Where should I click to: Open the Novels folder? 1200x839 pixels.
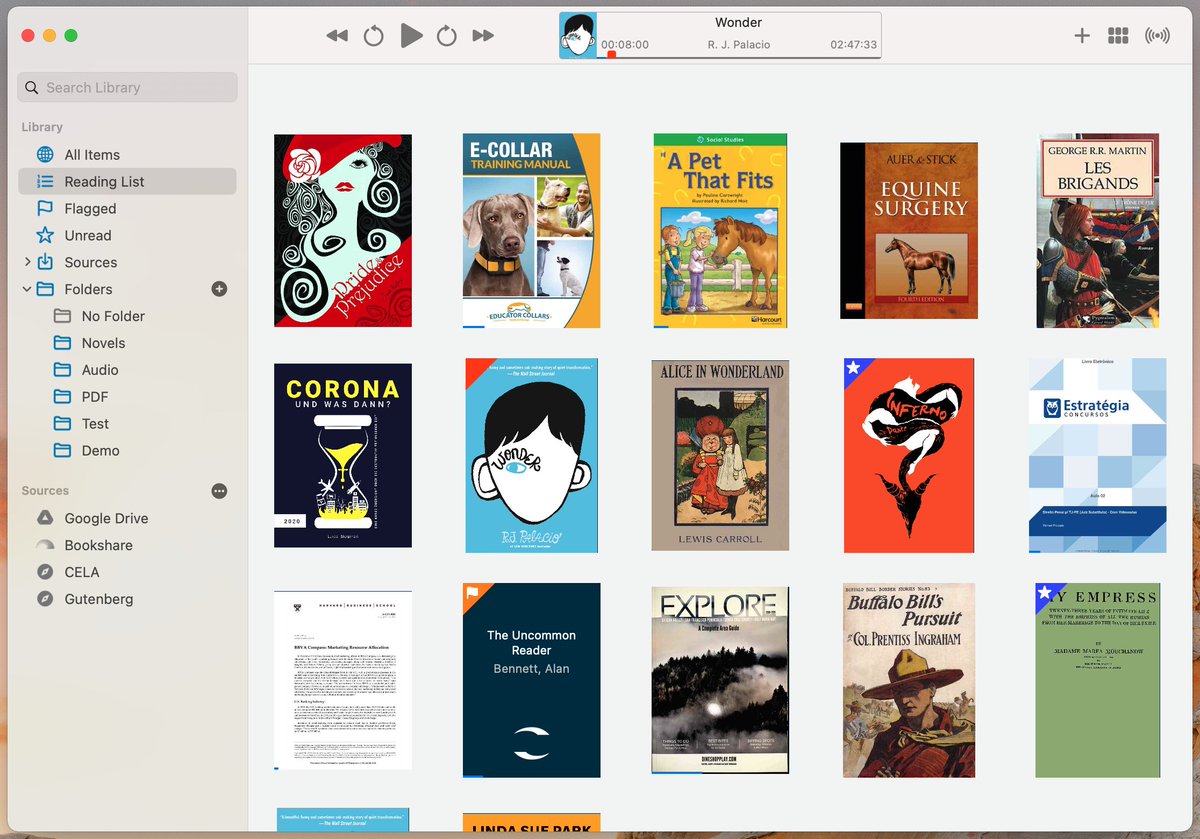coord(127,343)
